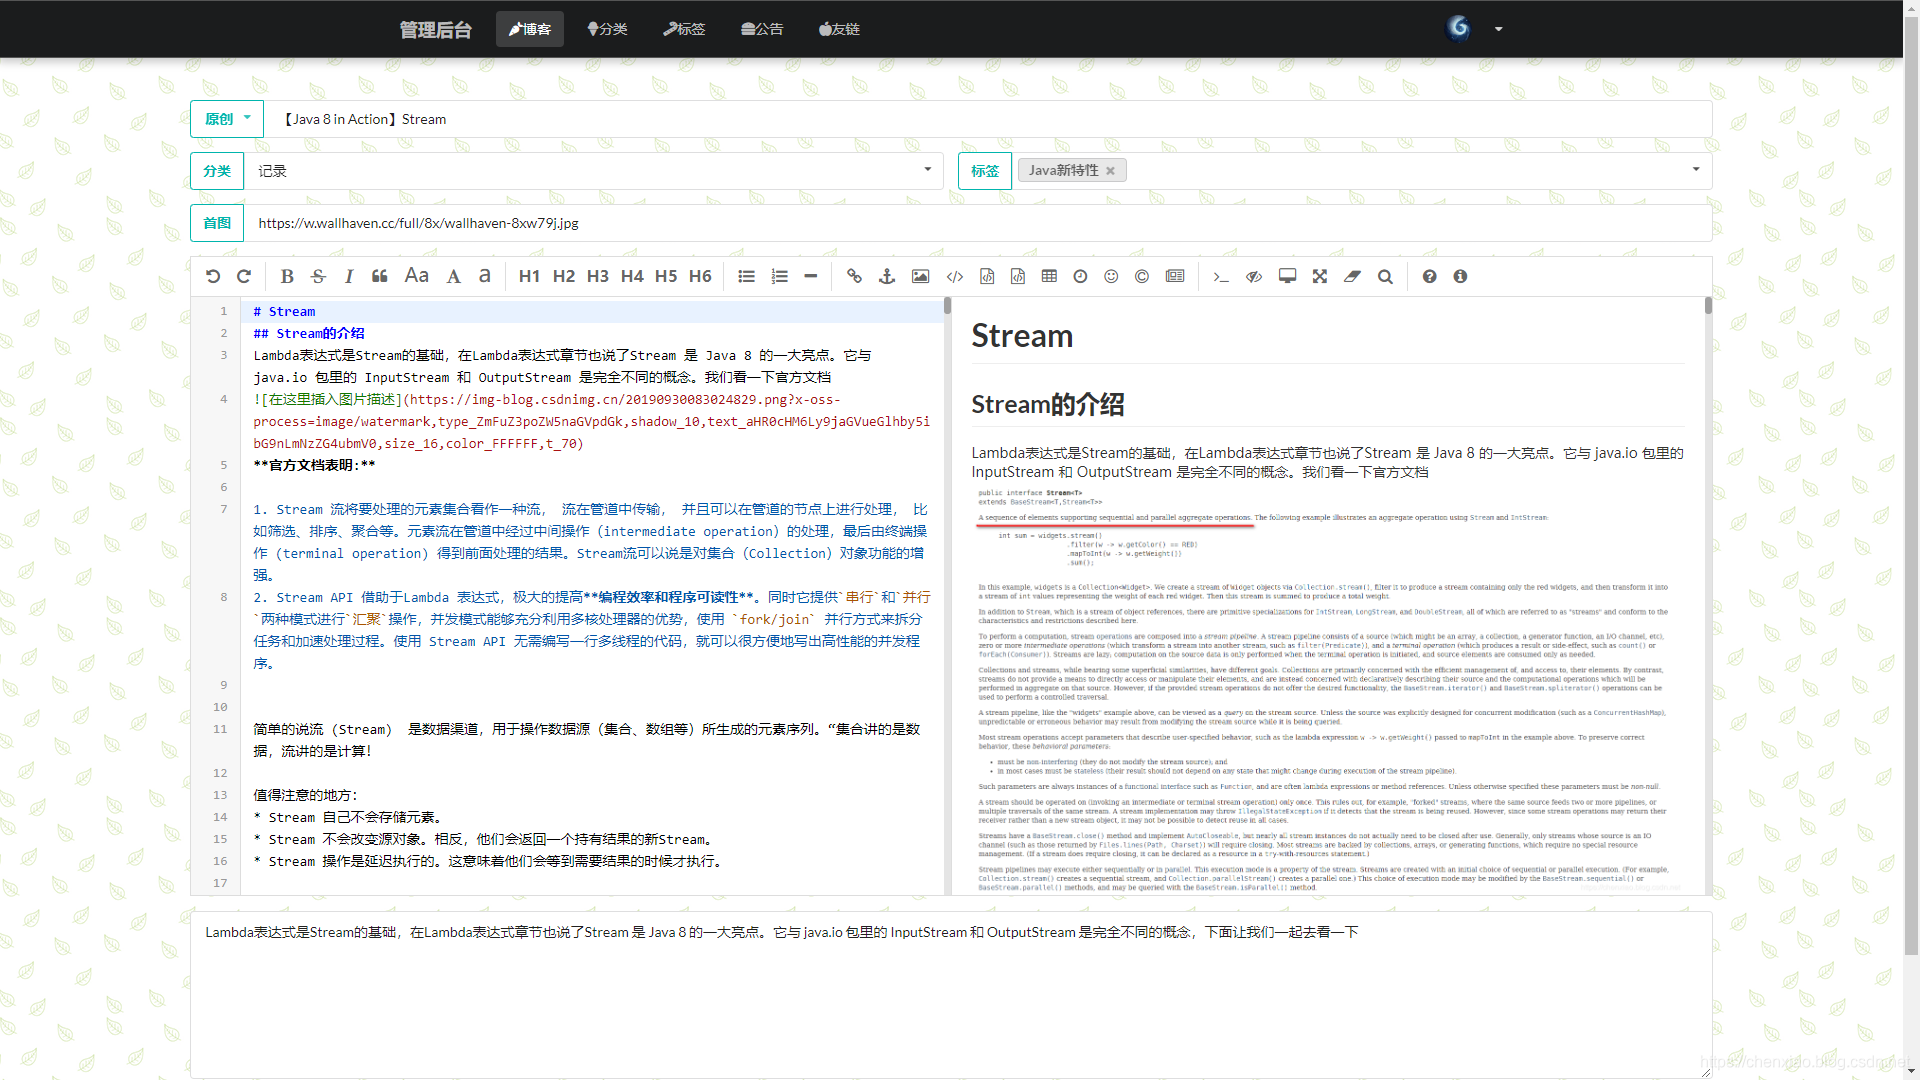Open search with the magnifier icon

click(x=1385, y=277)
